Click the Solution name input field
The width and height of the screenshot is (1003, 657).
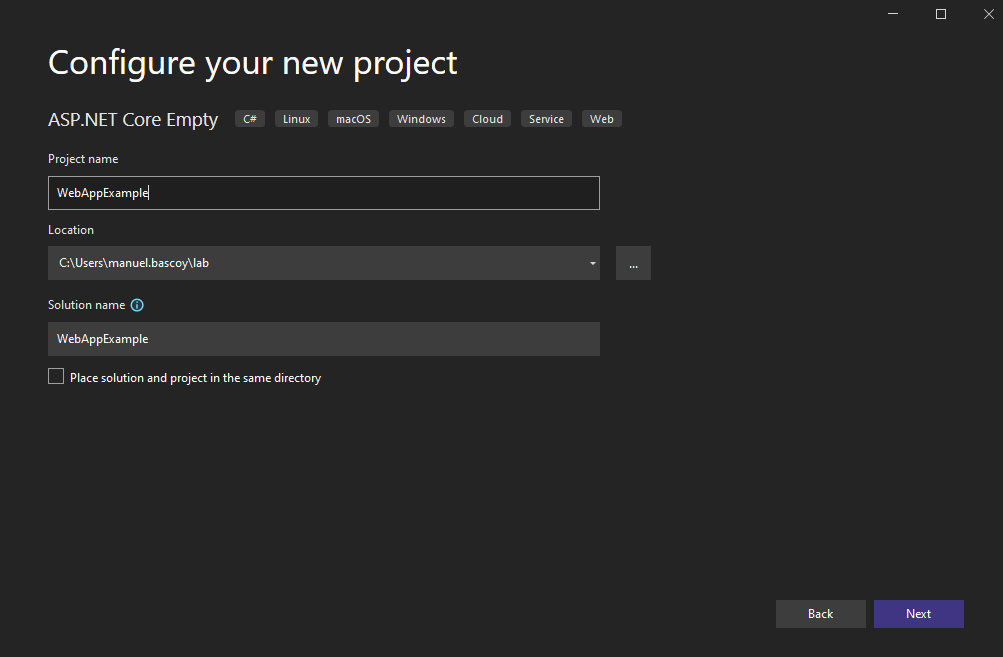(323, 339)
